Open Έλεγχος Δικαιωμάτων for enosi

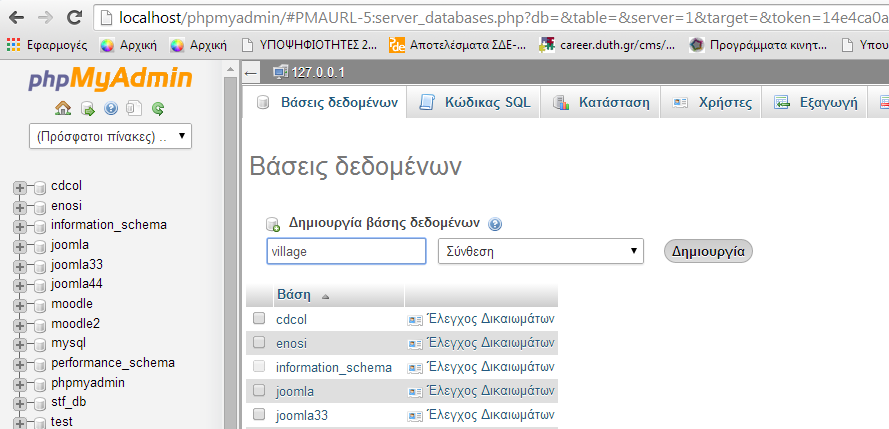click(x=490, y=342)
